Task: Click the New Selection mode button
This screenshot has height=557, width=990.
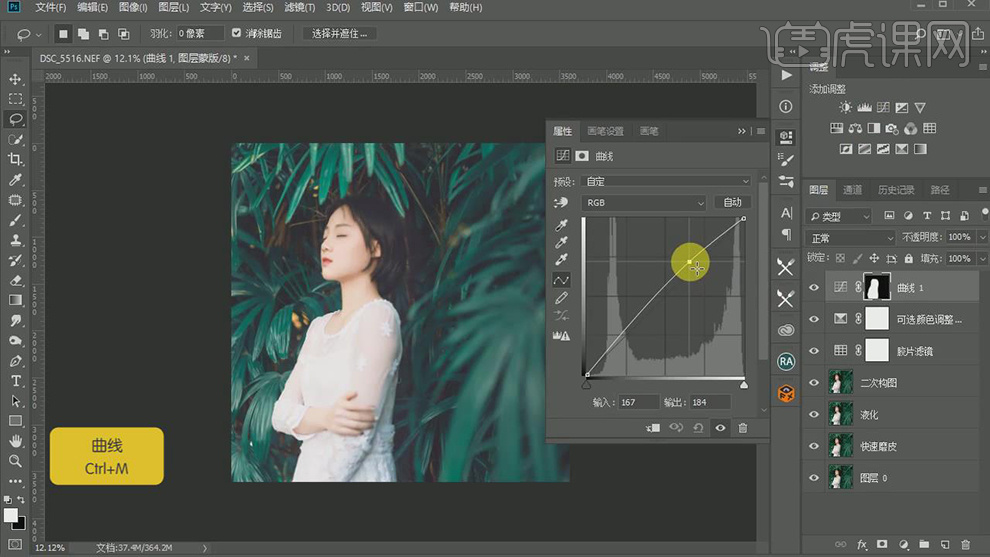Action: point(63,34)
